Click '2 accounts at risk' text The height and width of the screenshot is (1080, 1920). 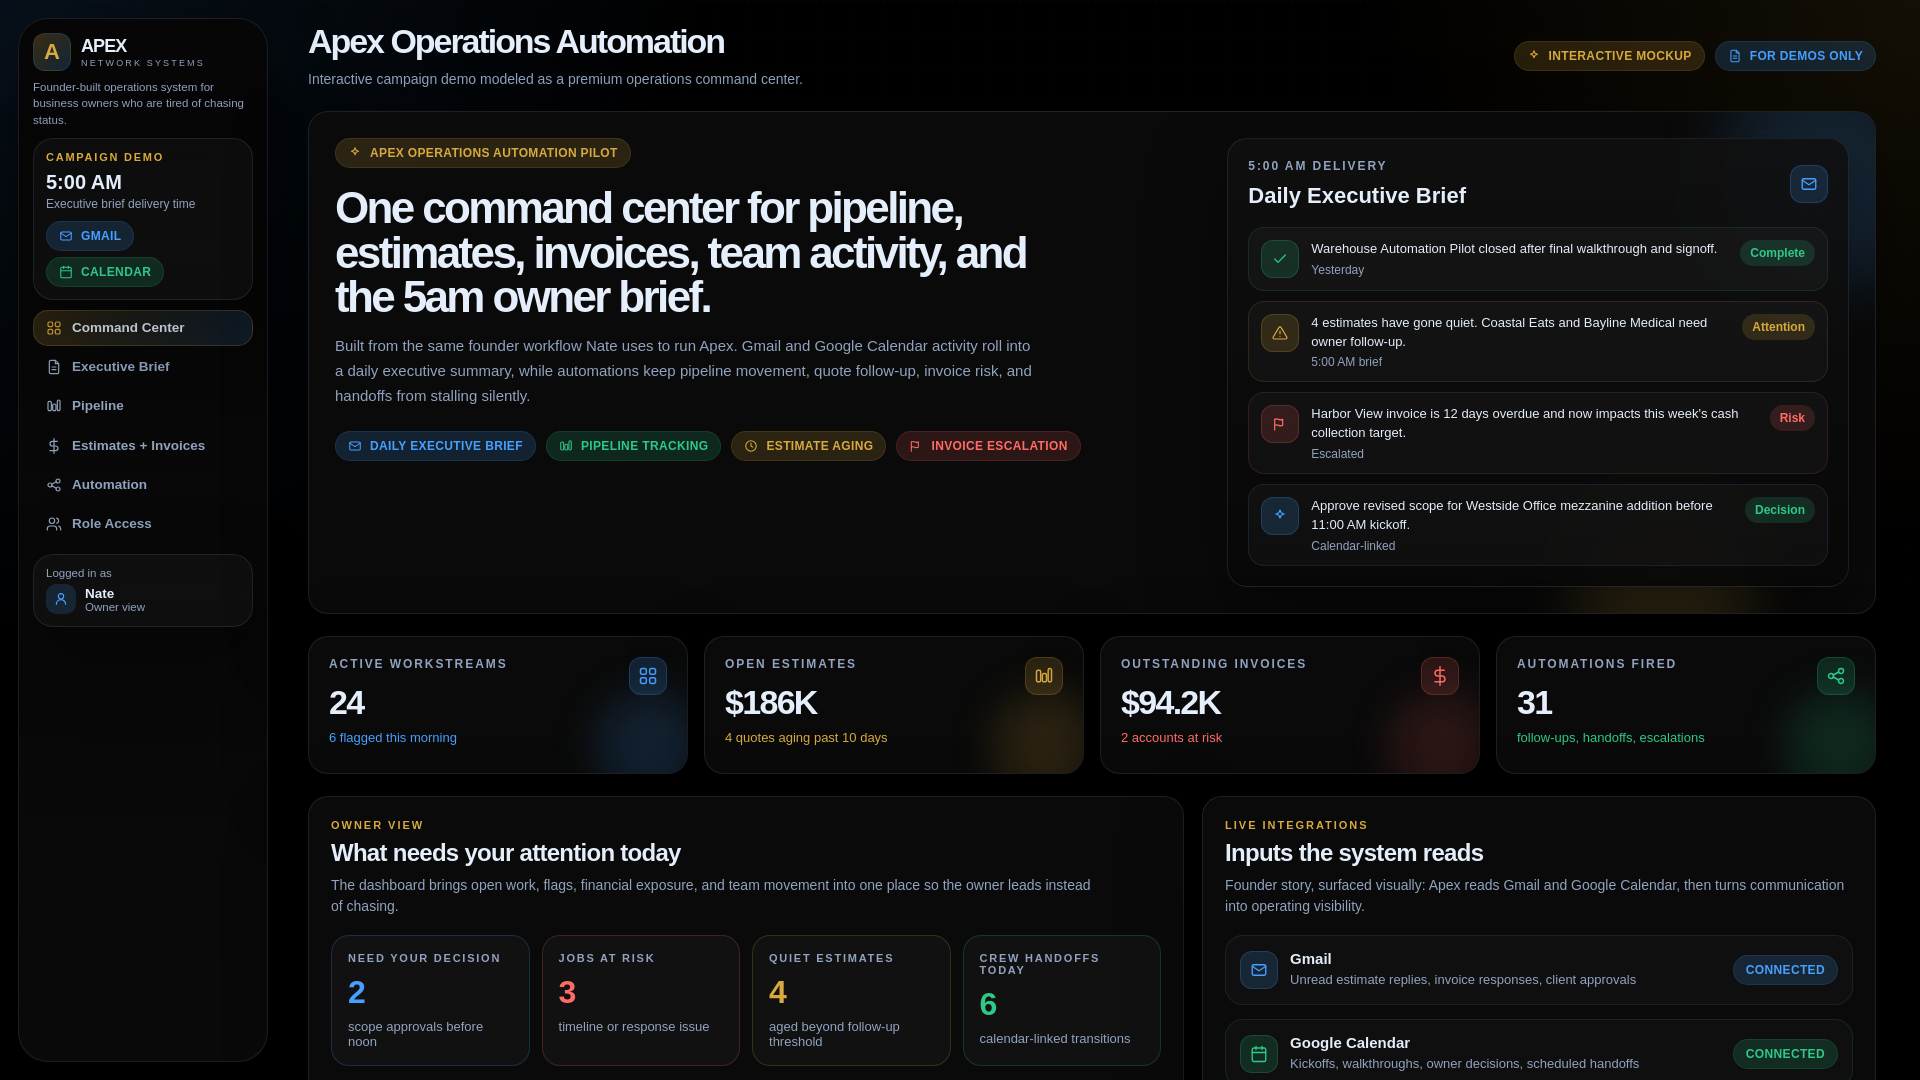click(x=1171, y=738)
